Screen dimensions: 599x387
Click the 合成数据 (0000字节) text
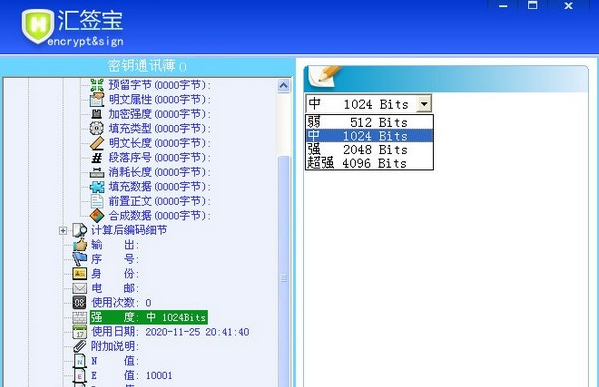tap(160, 215)
